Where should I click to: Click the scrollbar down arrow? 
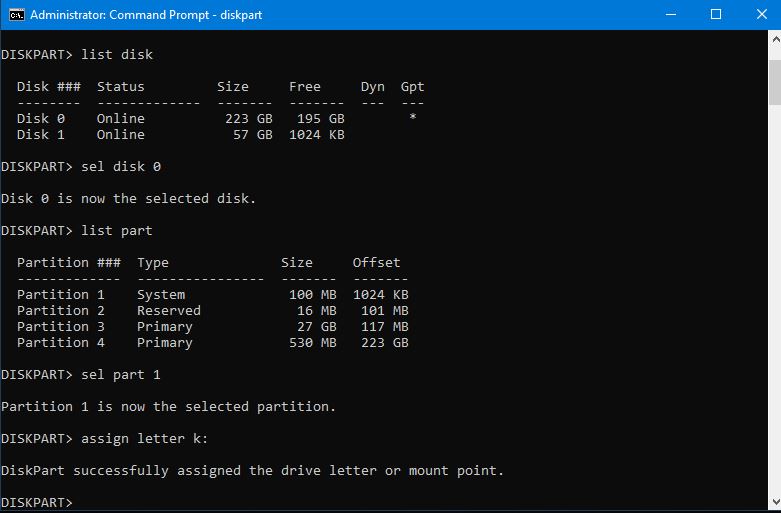(x=773, y=504)
